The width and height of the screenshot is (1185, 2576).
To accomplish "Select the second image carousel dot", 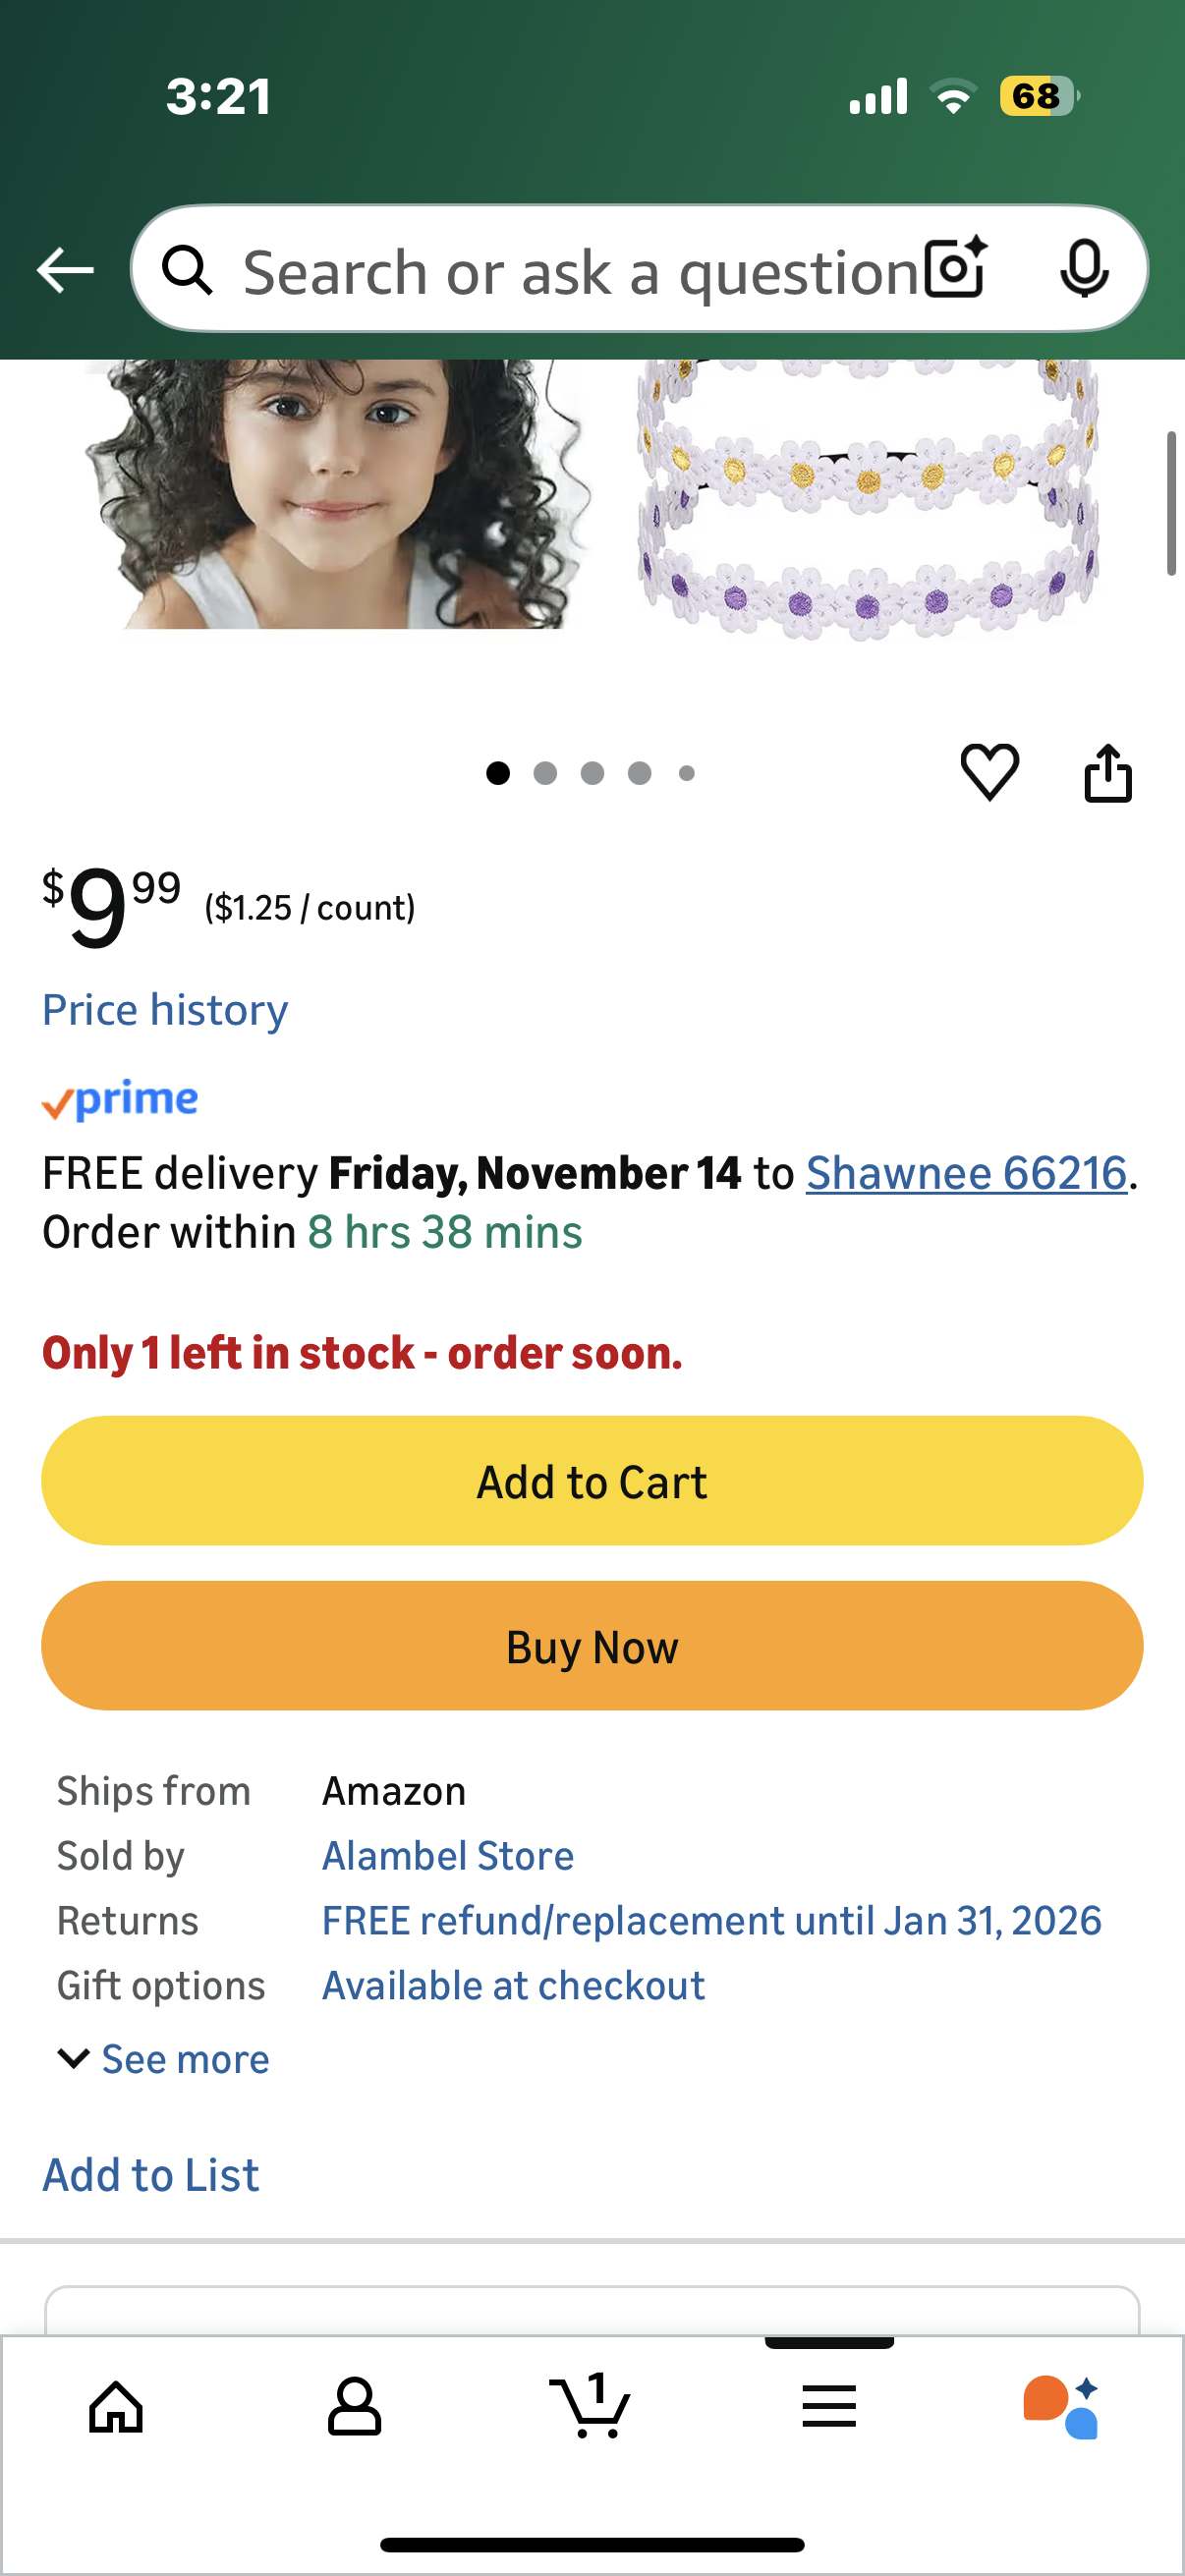I will point(545,773).
